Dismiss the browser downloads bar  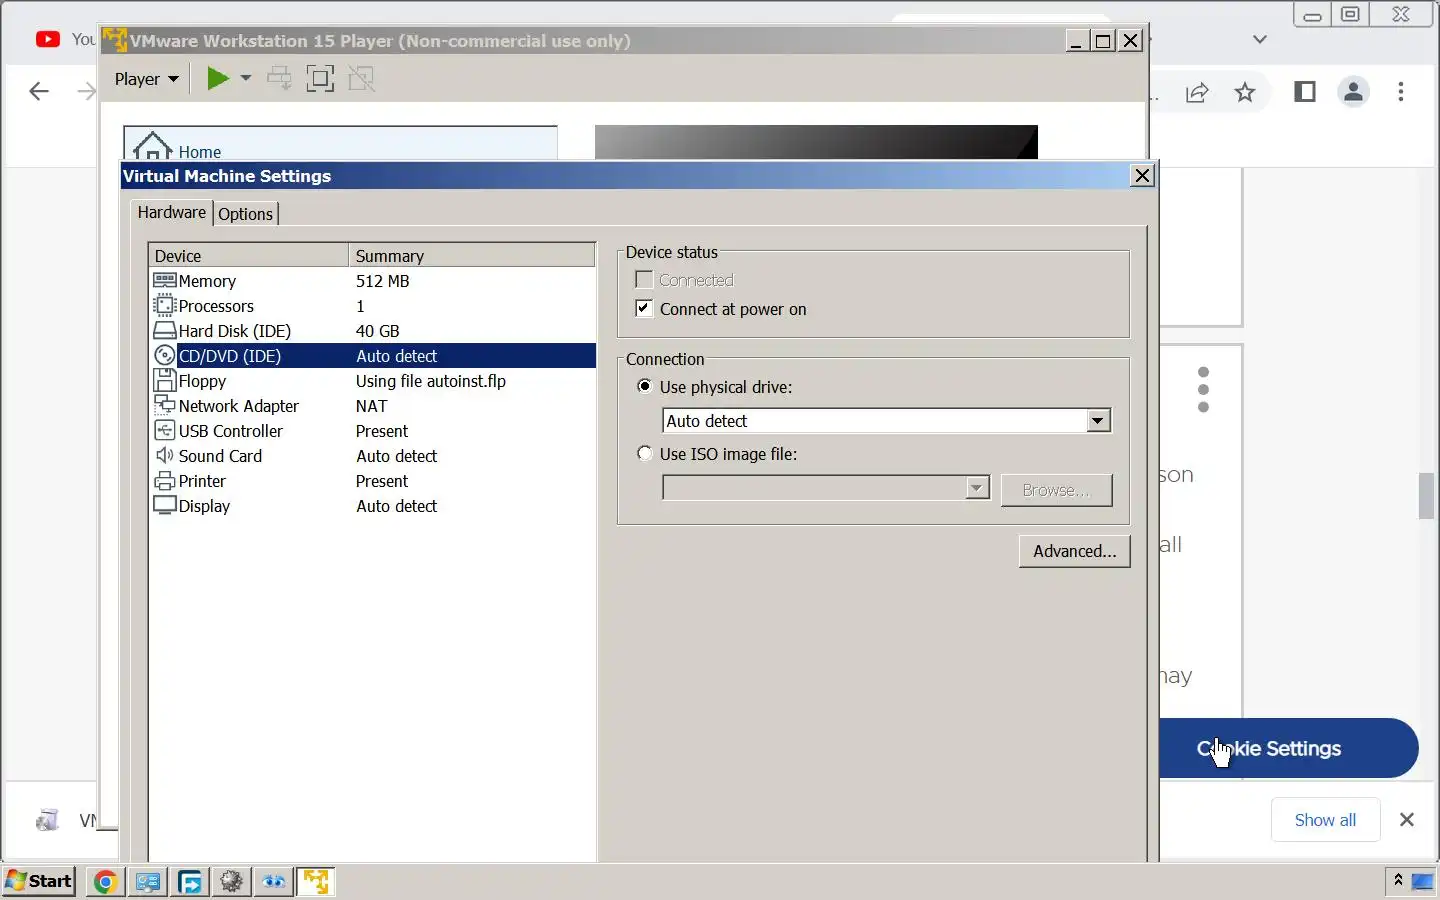tap(1407, 820)
